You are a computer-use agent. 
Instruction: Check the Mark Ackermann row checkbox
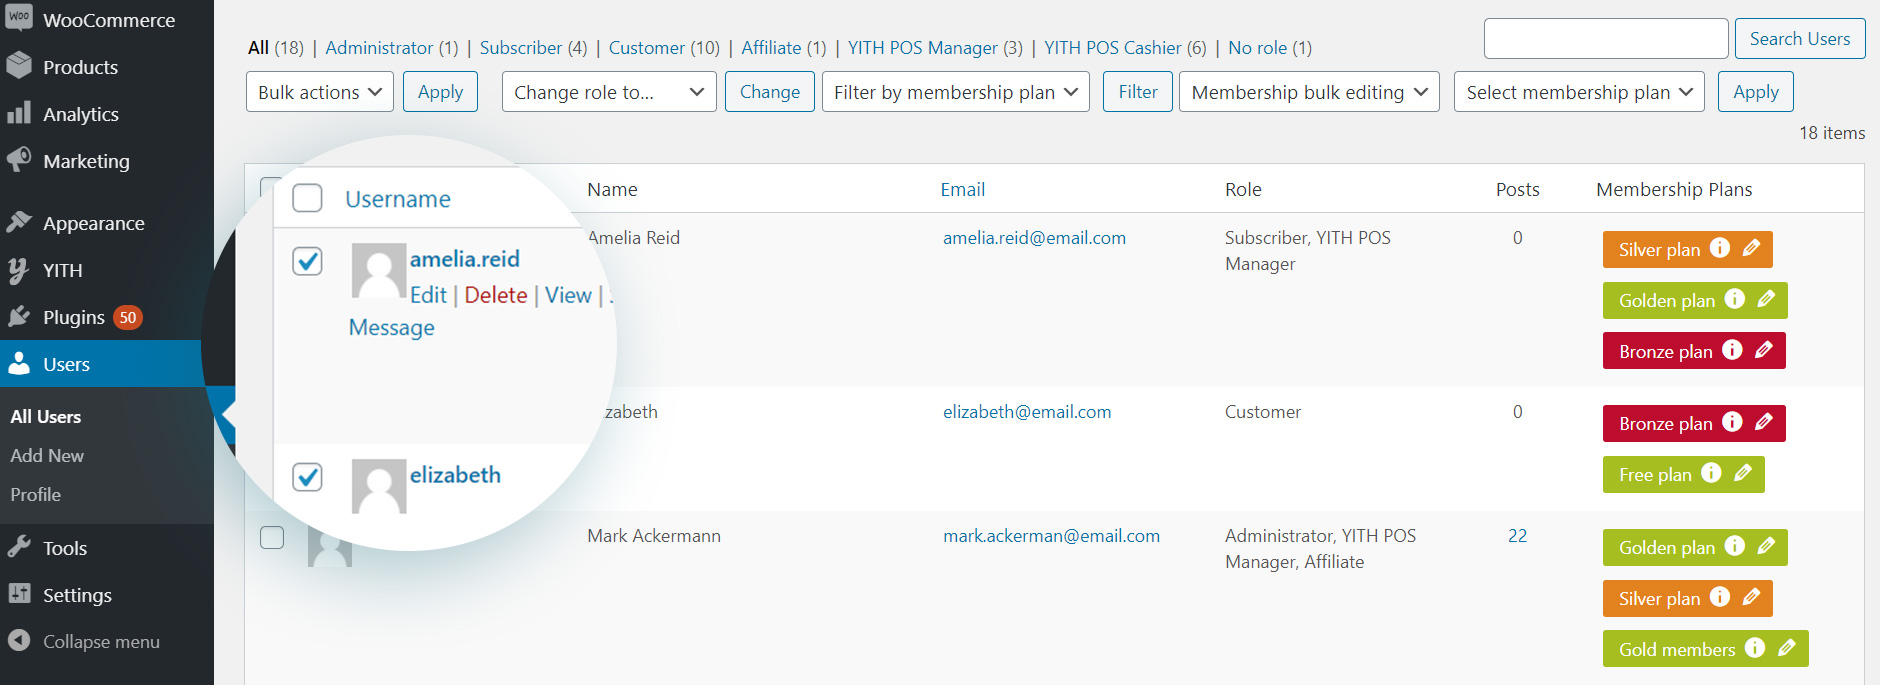pos(272,537)
